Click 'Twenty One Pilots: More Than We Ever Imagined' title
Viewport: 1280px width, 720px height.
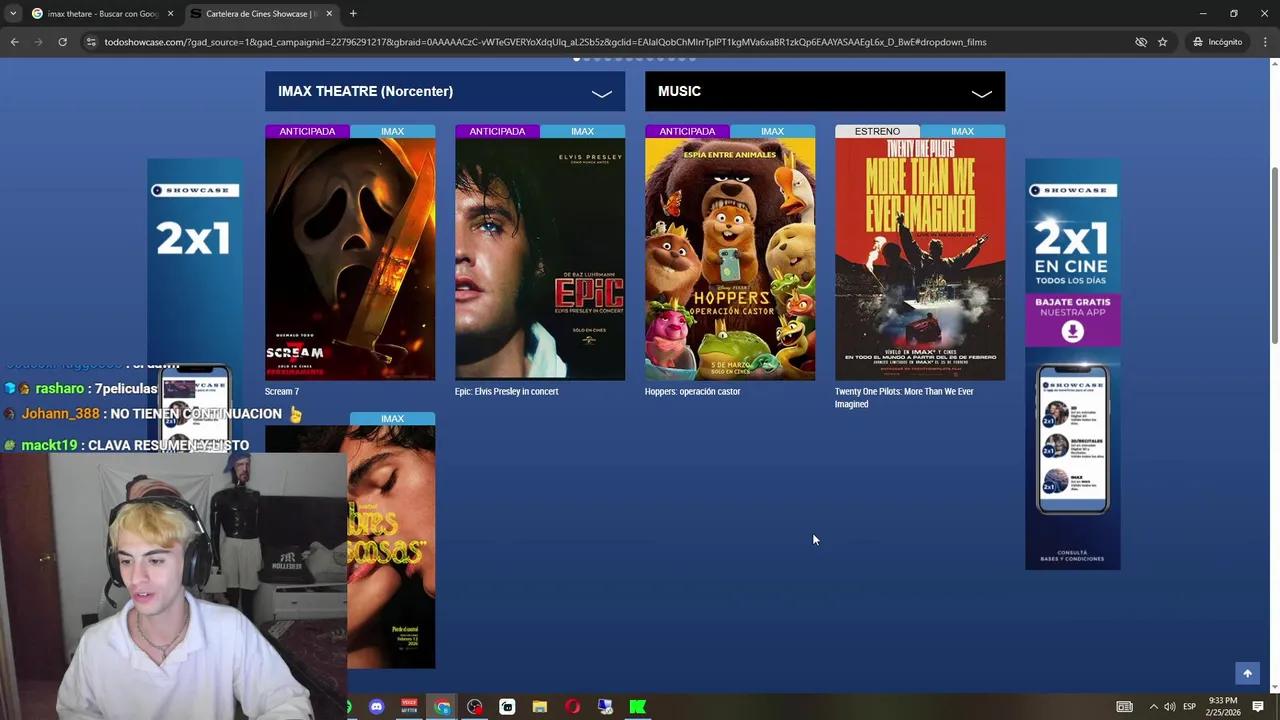[x=904, y=397]
